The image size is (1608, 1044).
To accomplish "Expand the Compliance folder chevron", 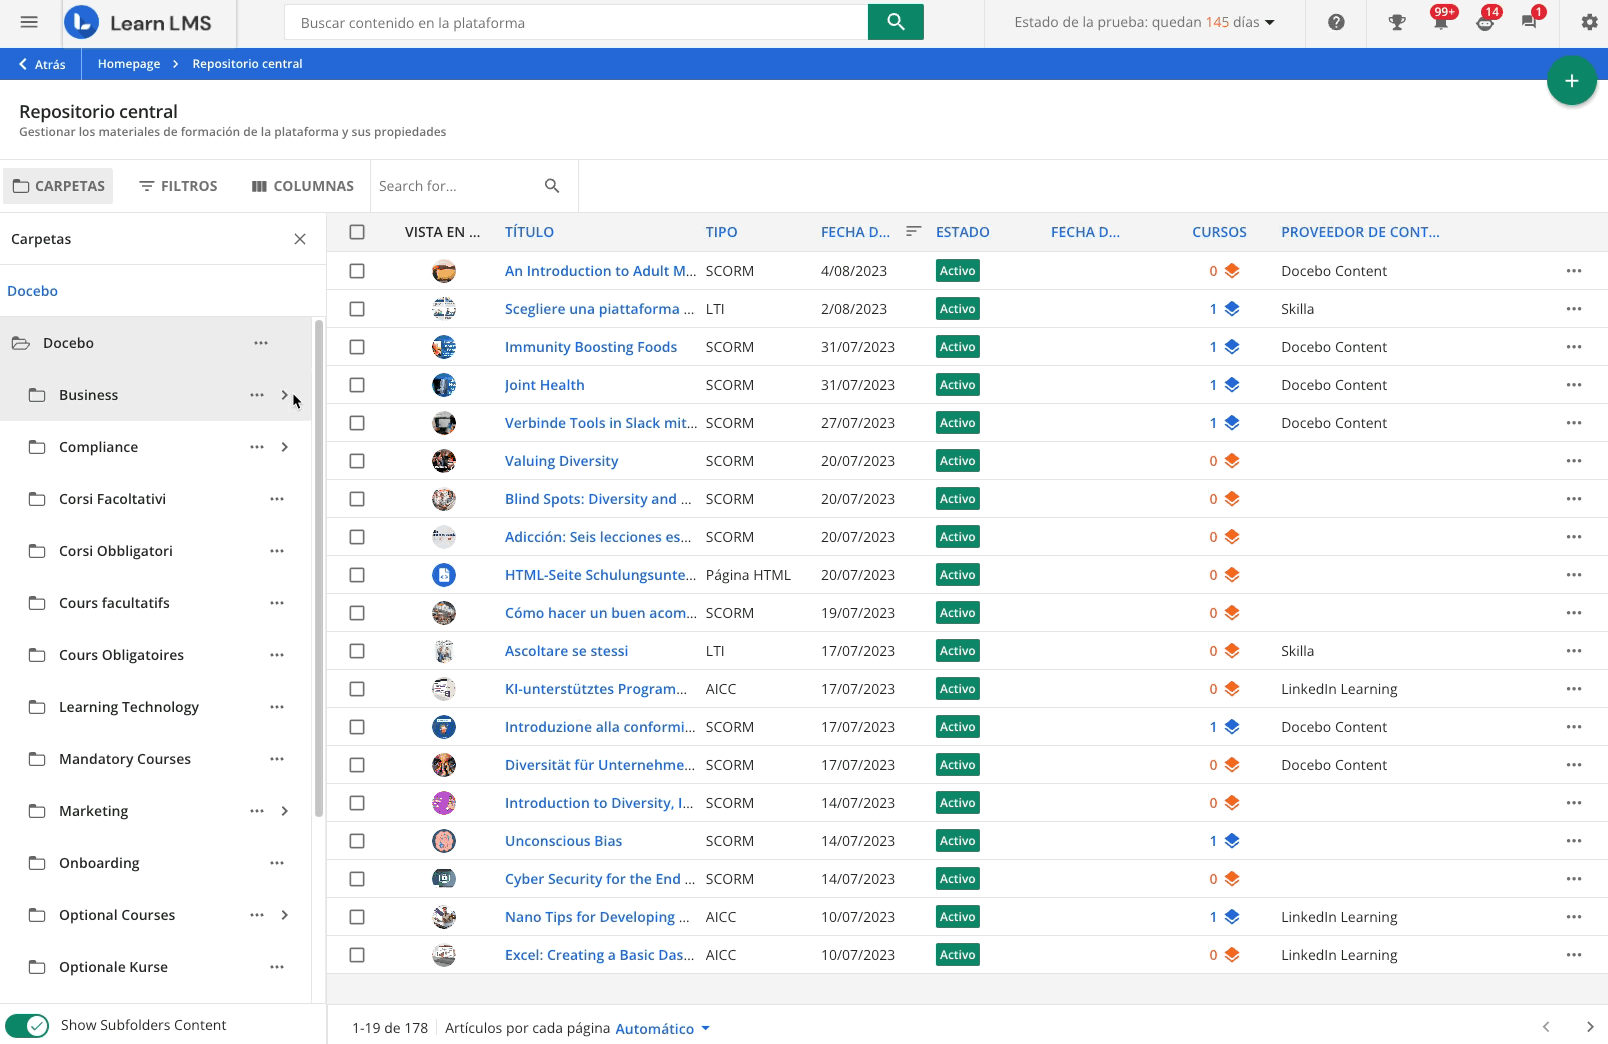I will tap(285, 447).
